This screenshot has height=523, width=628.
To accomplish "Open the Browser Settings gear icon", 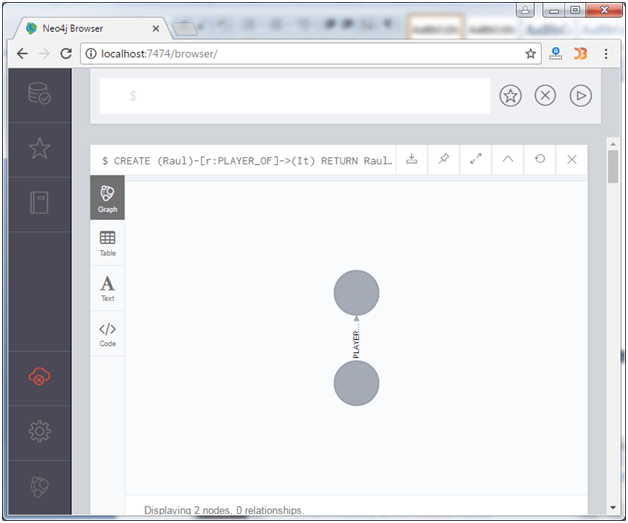I will pos(39,431).
